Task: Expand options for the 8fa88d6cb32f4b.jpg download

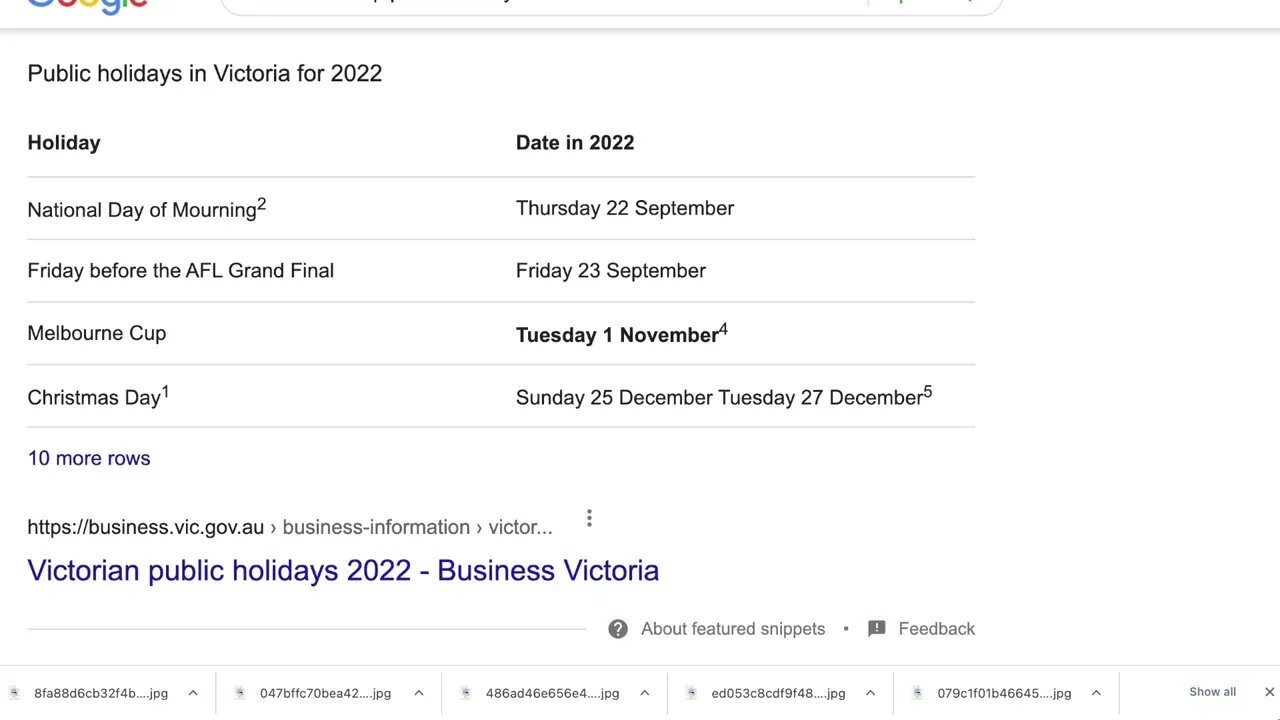Action: [x=193, y=693]
